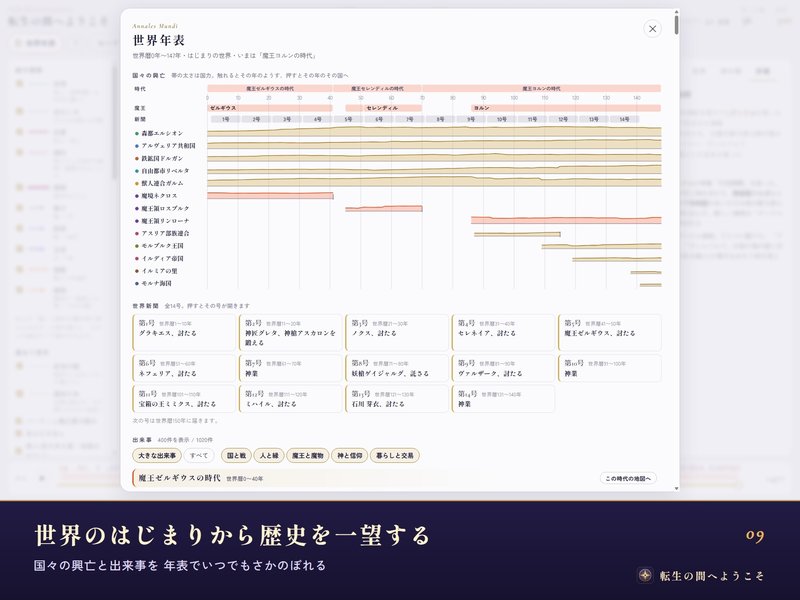Click the 鉄鉱国ドルガン country label
This screenshot has height=600, width=800.
162,158
